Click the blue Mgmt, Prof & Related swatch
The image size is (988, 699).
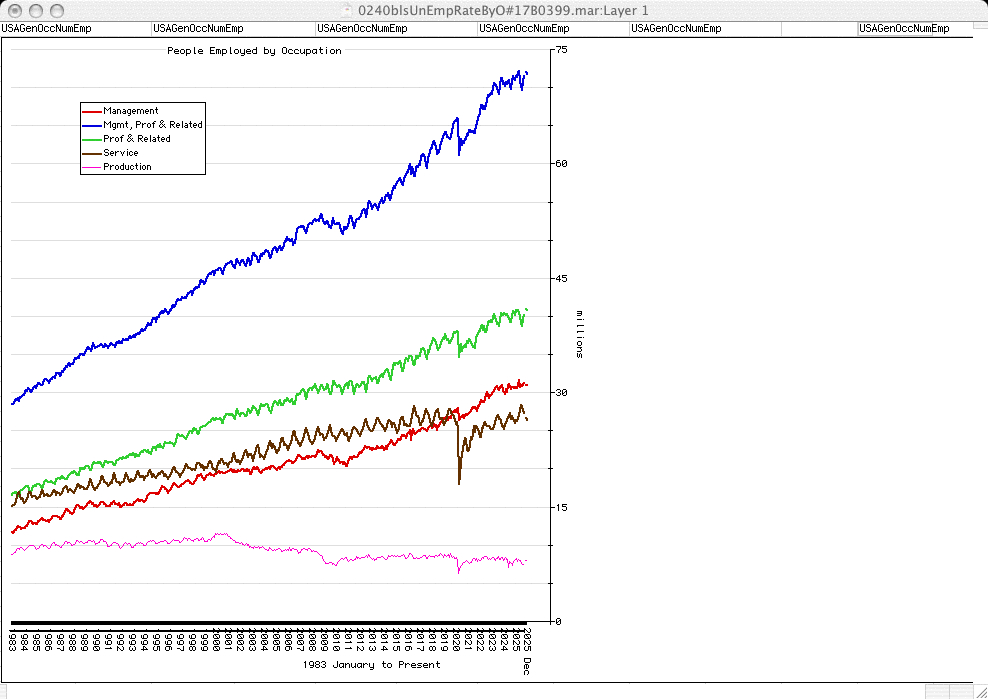coord(92,125)
